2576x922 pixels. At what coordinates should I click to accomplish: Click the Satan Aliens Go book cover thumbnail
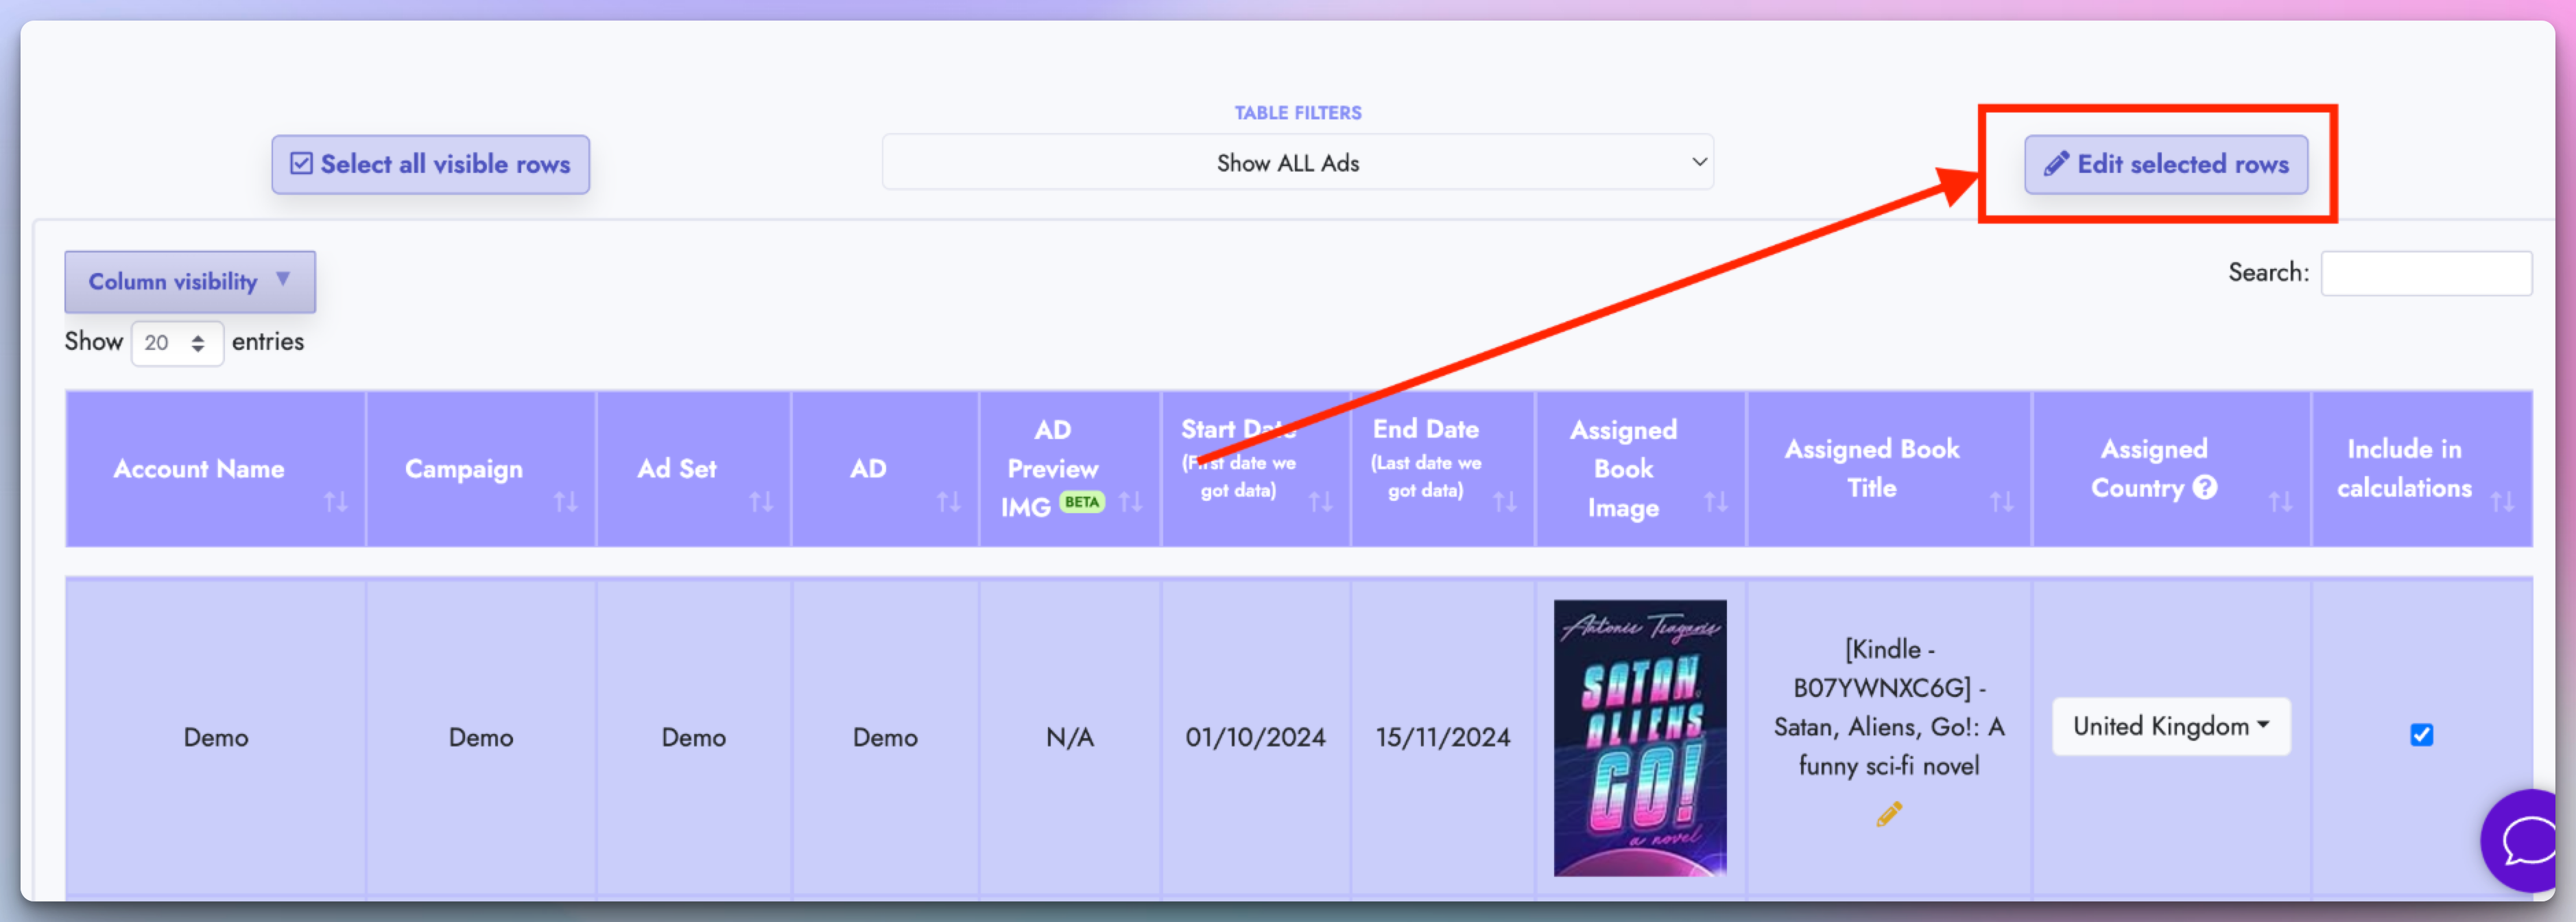pyautogui.click(x=1640, y=738)
